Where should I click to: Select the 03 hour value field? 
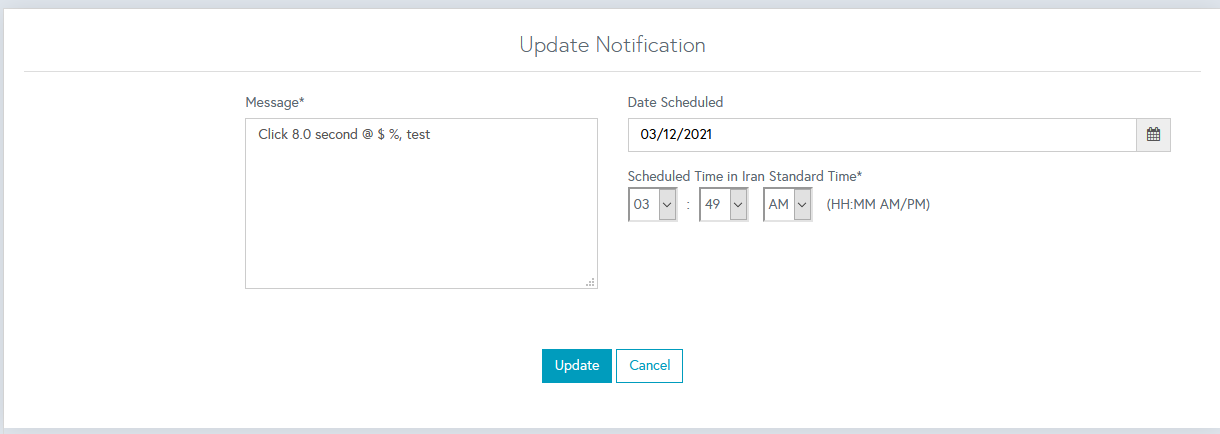click(642, 204)
